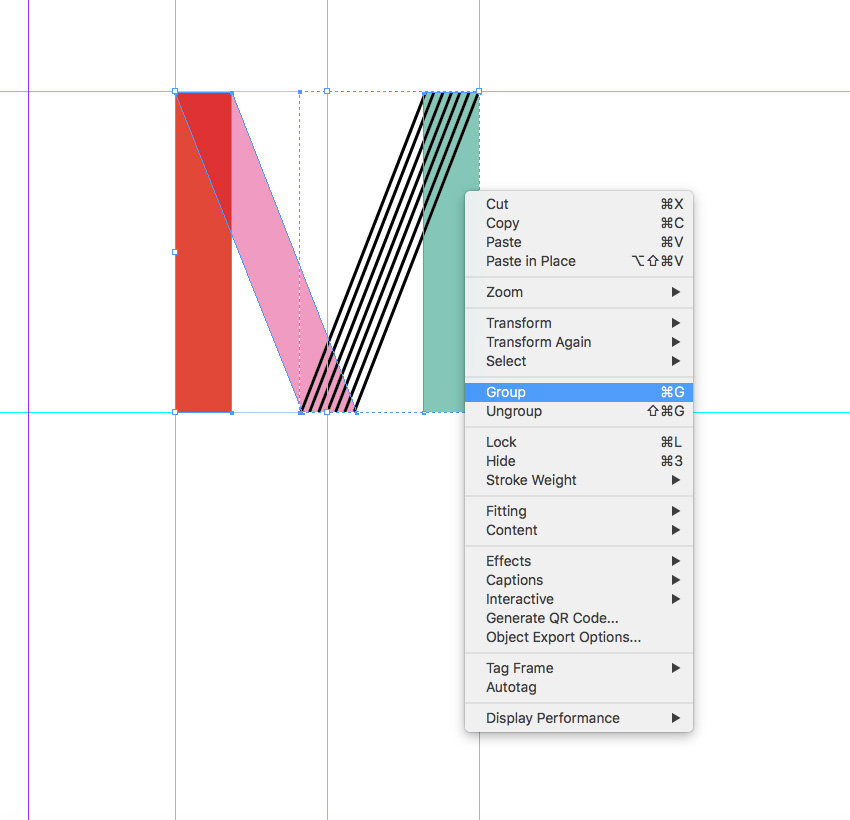Screen dimensions: 850x820
Task: Choose Copy from the context menu
Action: [x=502, y=223]
